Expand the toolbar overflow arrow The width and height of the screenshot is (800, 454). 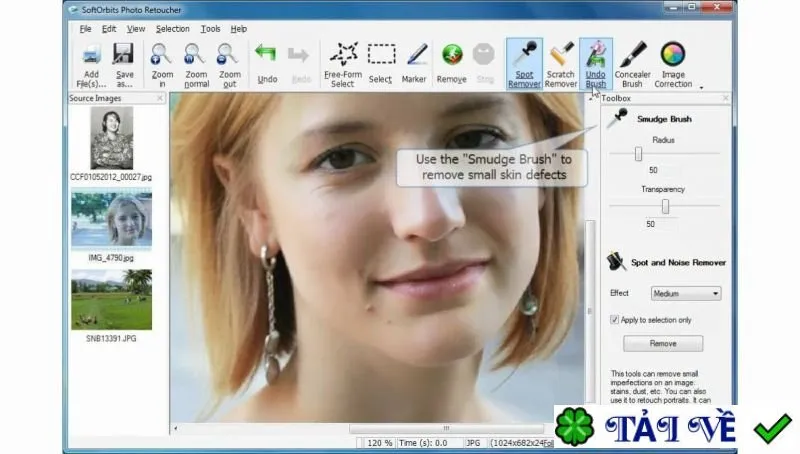(x=702, y=88)
